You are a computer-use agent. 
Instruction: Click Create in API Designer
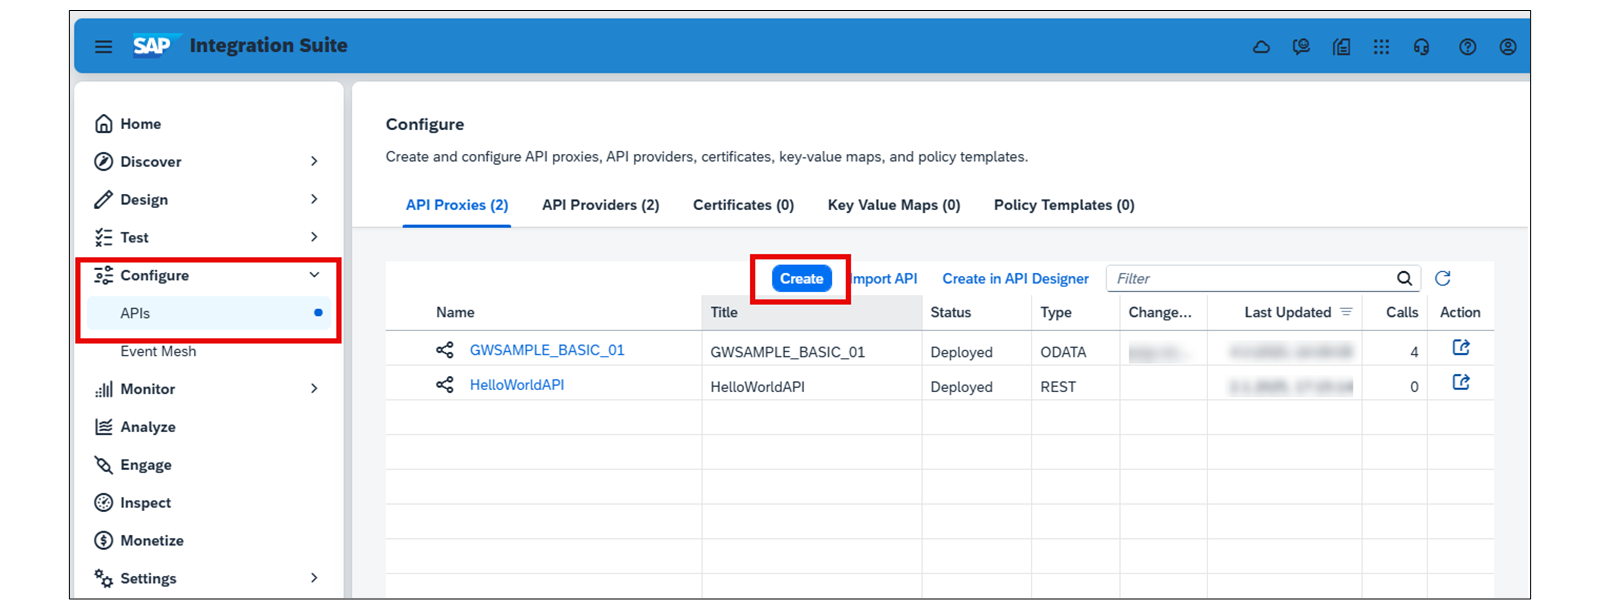click(1015, 279)
